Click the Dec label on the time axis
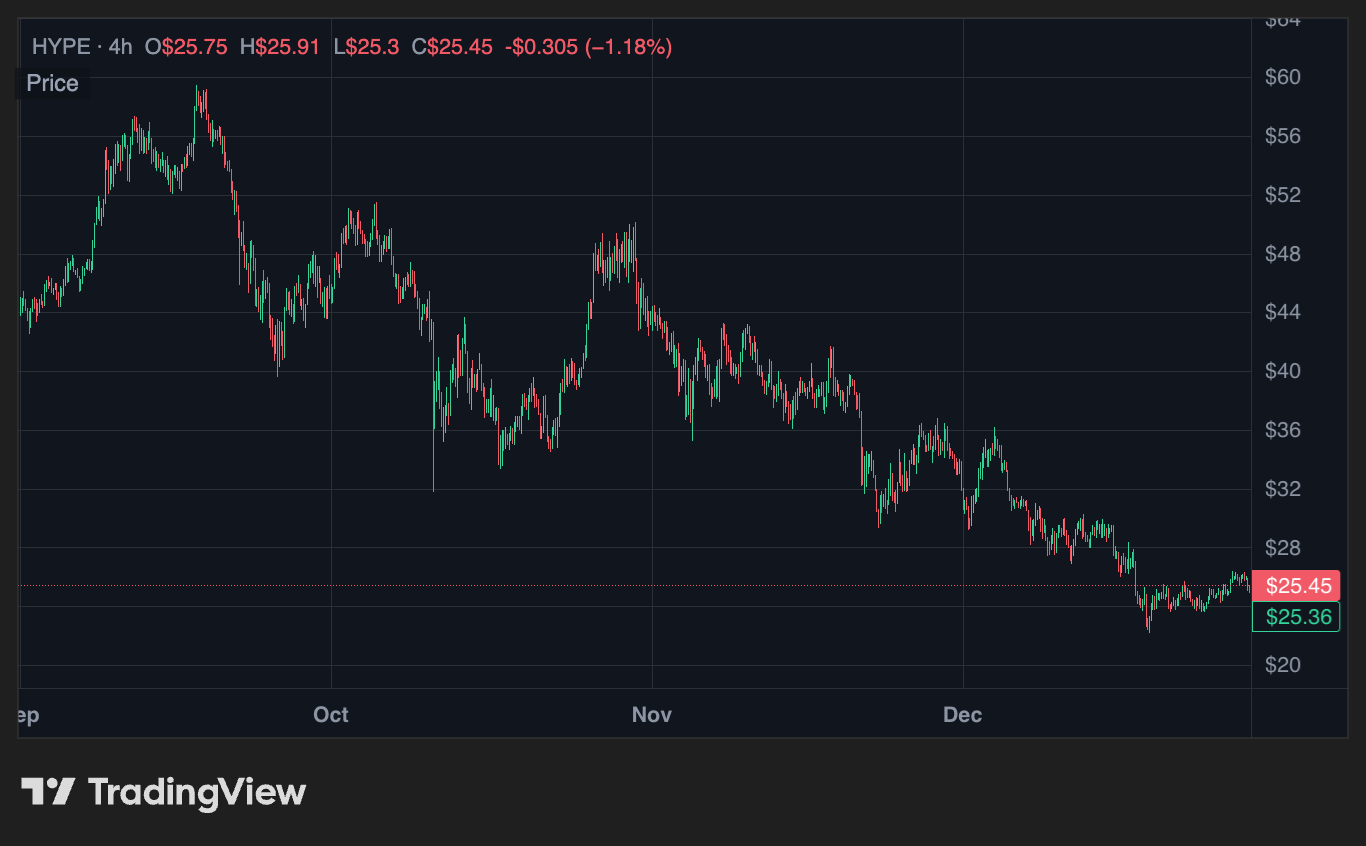 pos(963,715)
